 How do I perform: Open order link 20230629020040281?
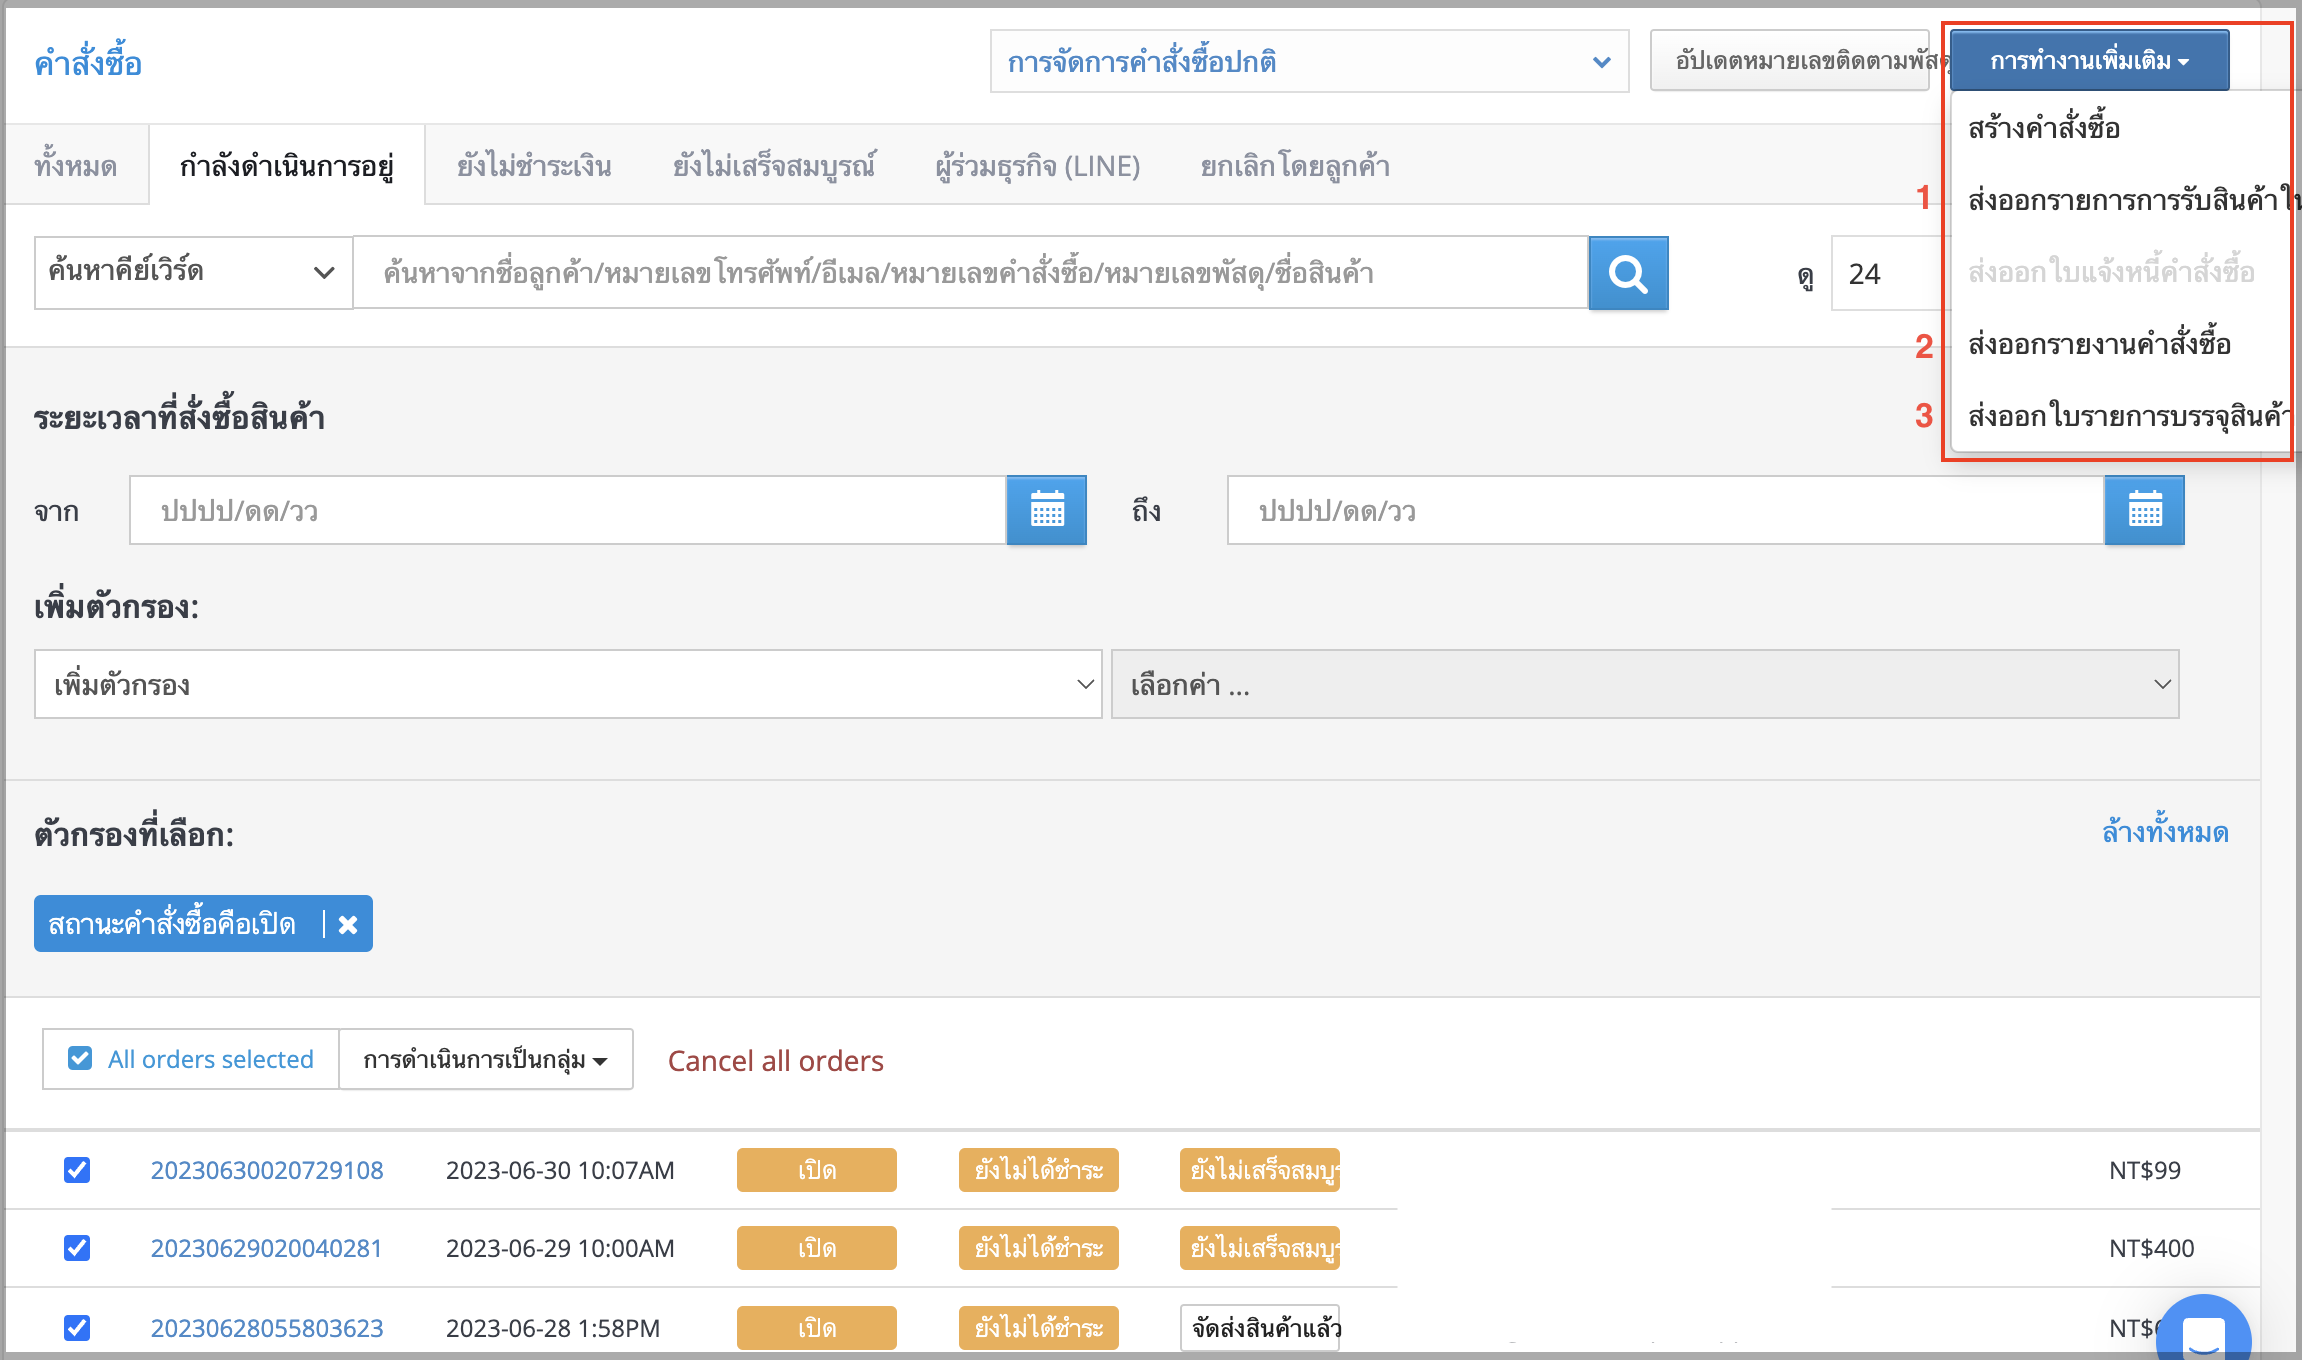pyautogui.click(x=267, y=1247)
